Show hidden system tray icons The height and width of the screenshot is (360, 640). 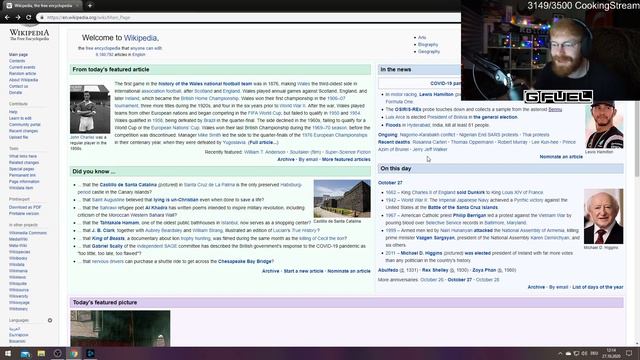(560, 353)
